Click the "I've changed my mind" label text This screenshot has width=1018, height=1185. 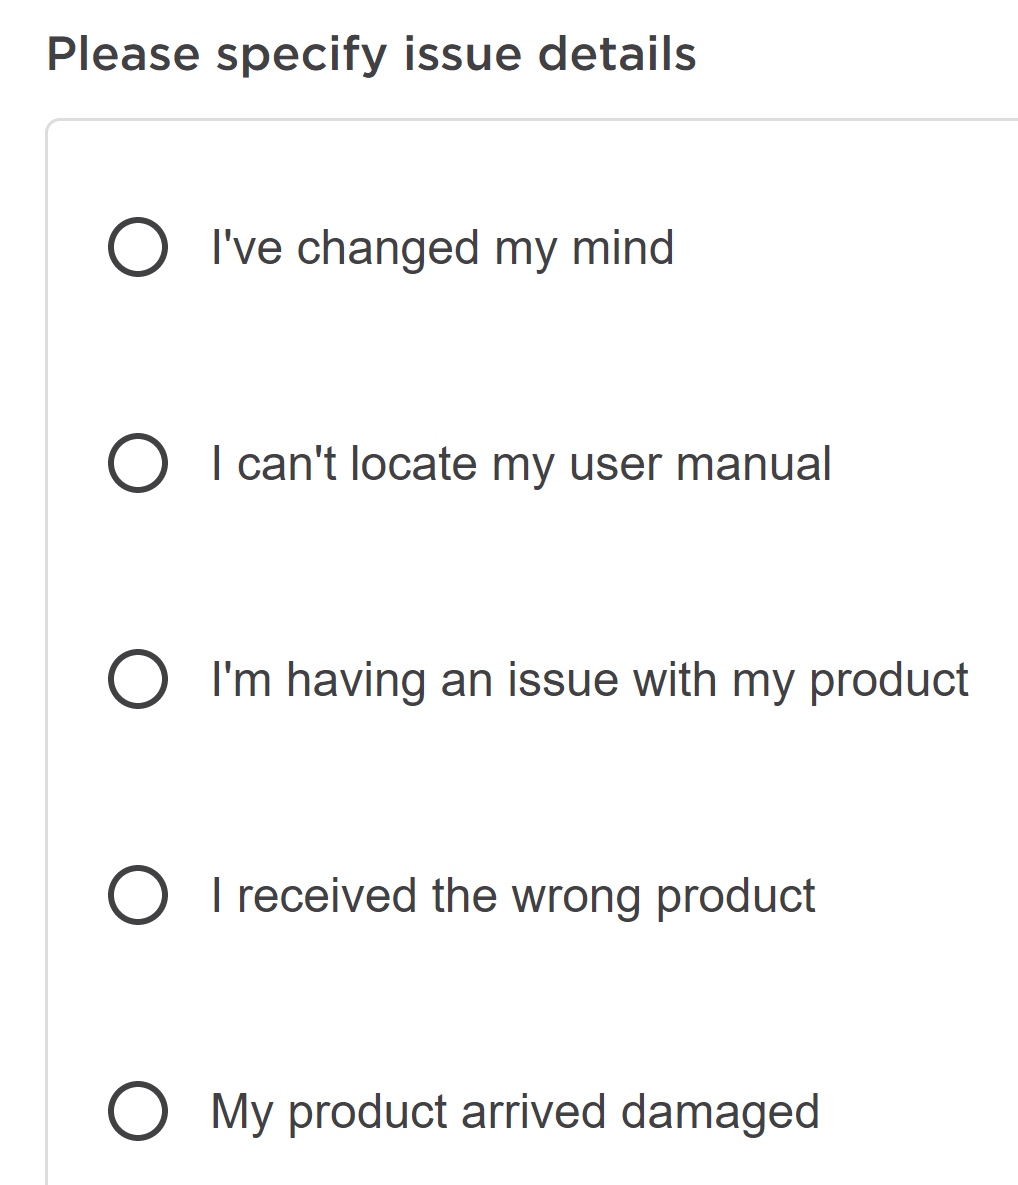click(x=442, y=247)
